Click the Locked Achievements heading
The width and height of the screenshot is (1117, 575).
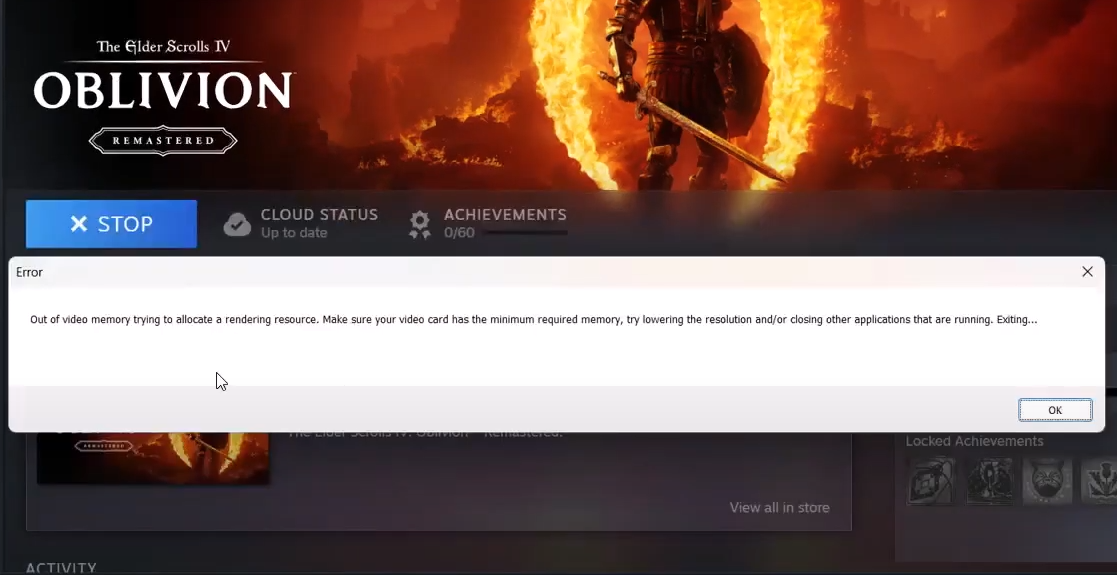[x=975, y=441]
